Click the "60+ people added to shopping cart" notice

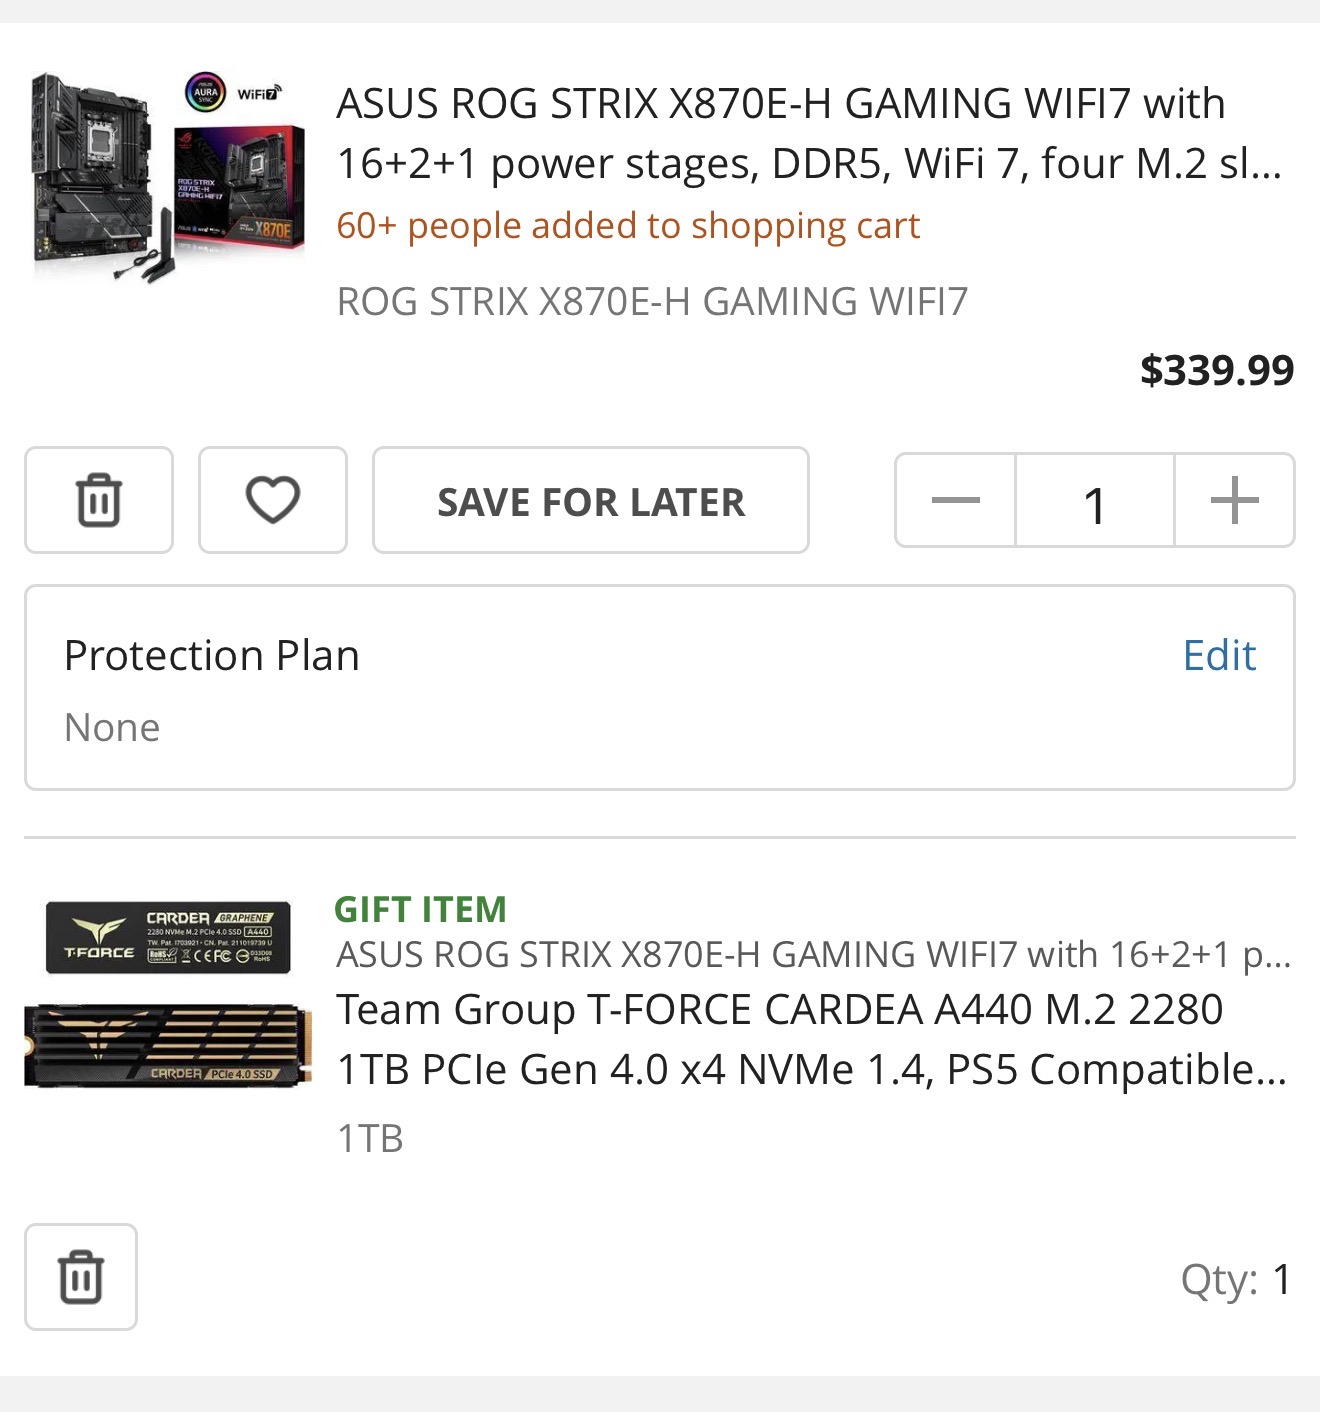pos(627,226)
